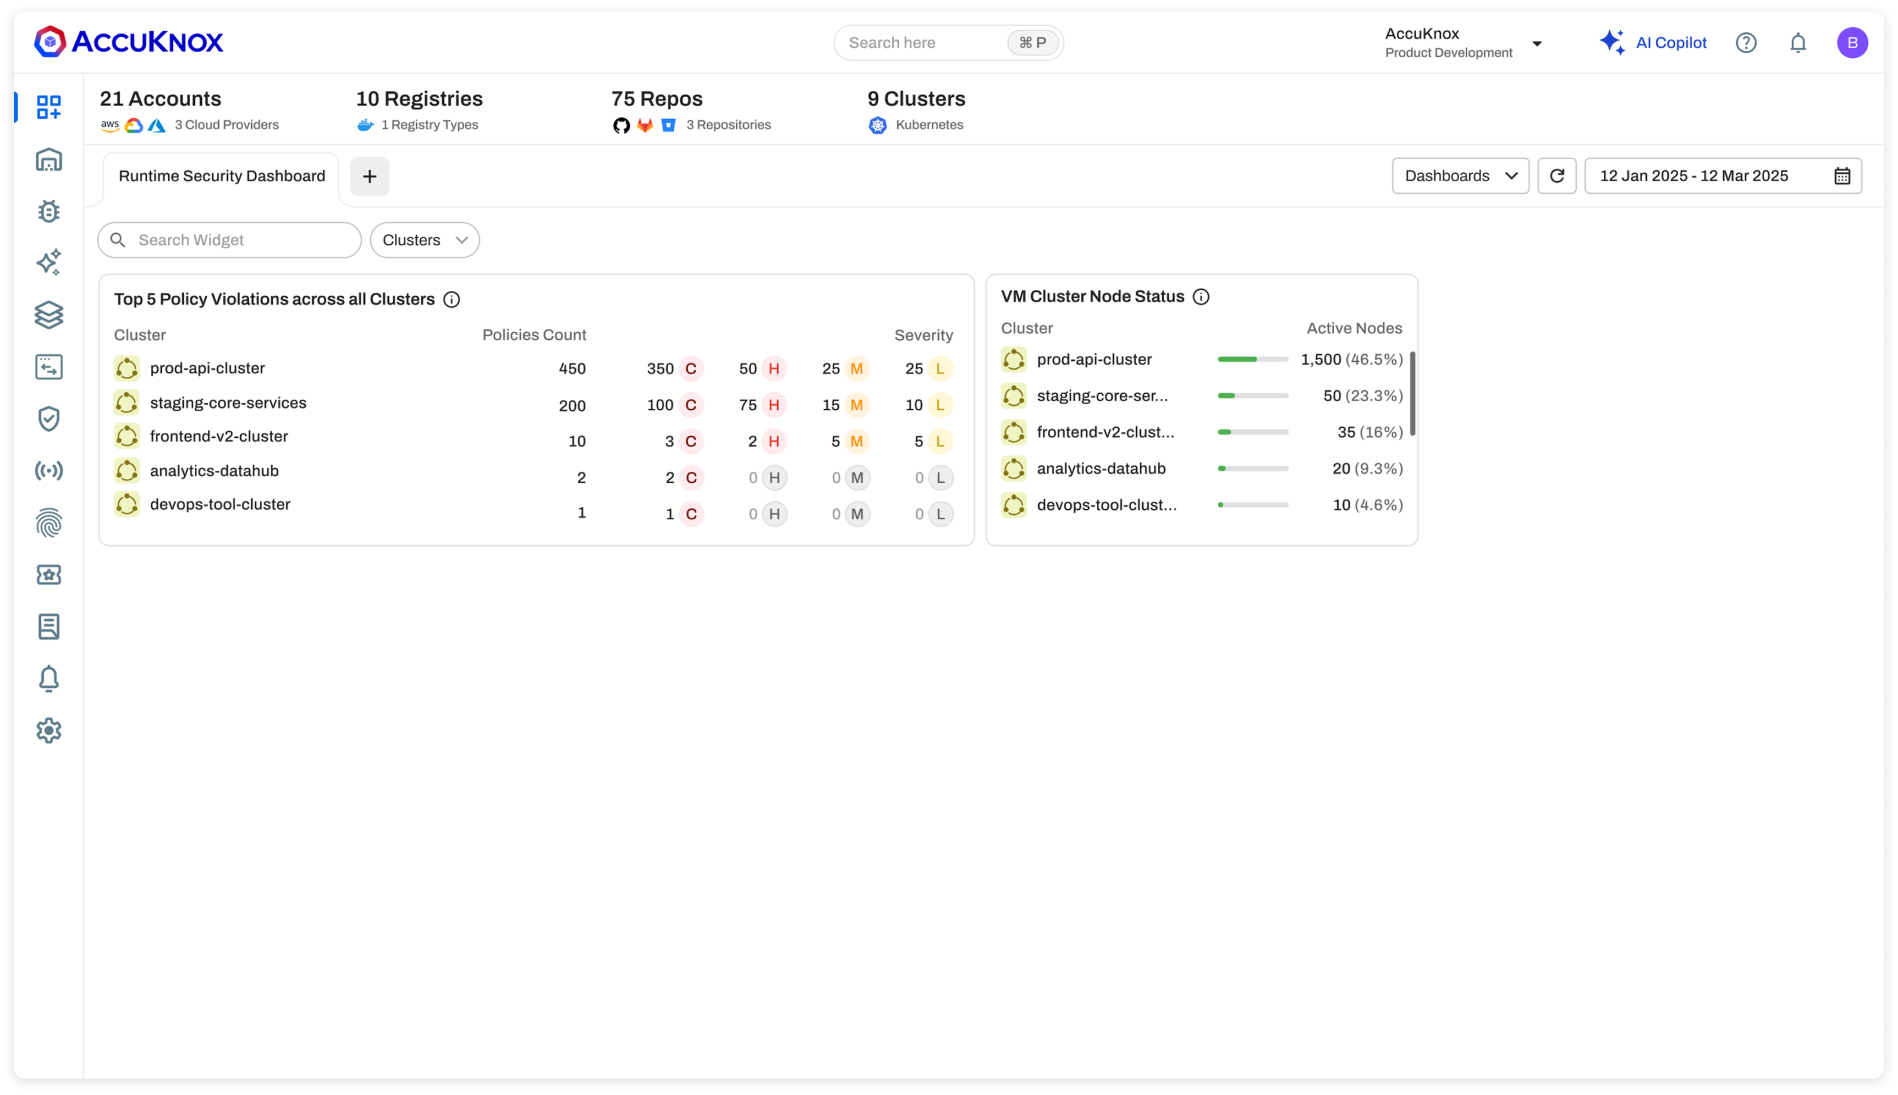1898x1095 pixels.
Task: Select the Compliance shield icon
Action: pyautogui.click(x=48, y=419)
